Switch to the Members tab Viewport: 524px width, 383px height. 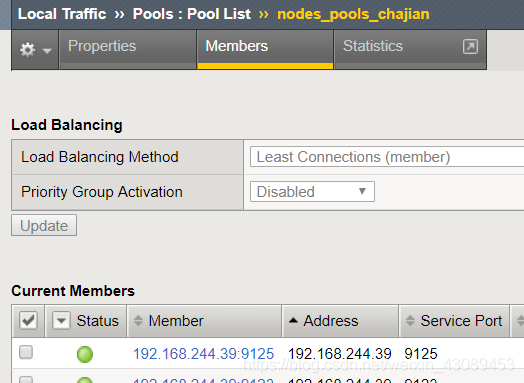point(265,49)
